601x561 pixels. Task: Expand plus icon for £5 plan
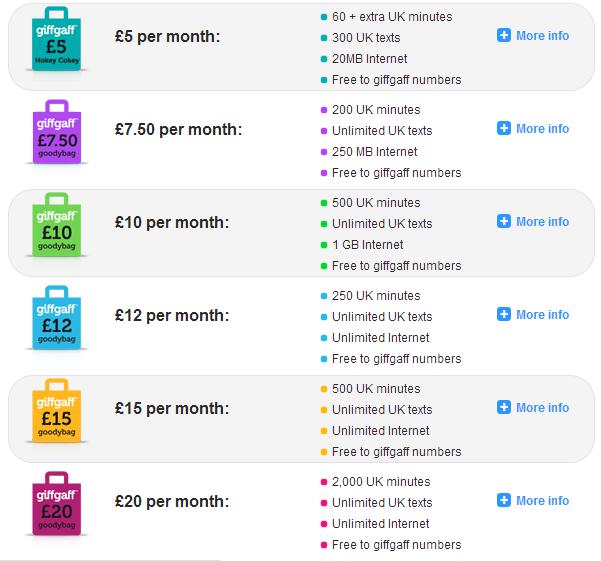(504, 35)
